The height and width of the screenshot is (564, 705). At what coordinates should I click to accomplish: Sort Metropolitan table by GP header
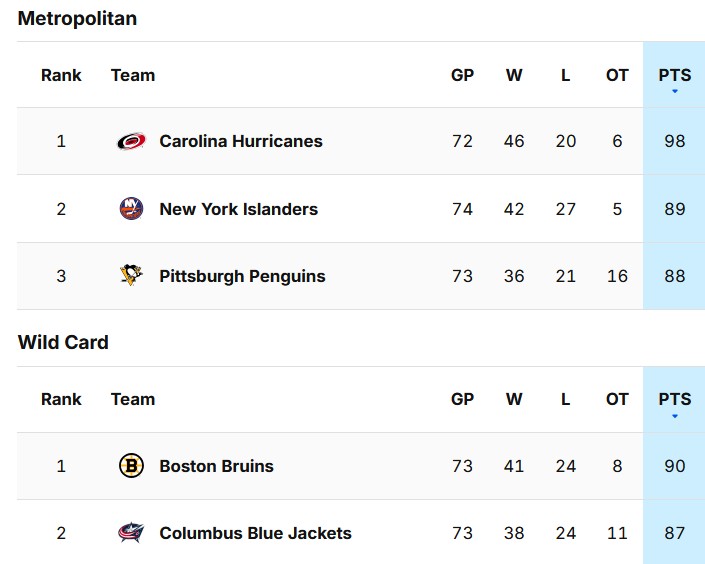(x=462, y=75)
